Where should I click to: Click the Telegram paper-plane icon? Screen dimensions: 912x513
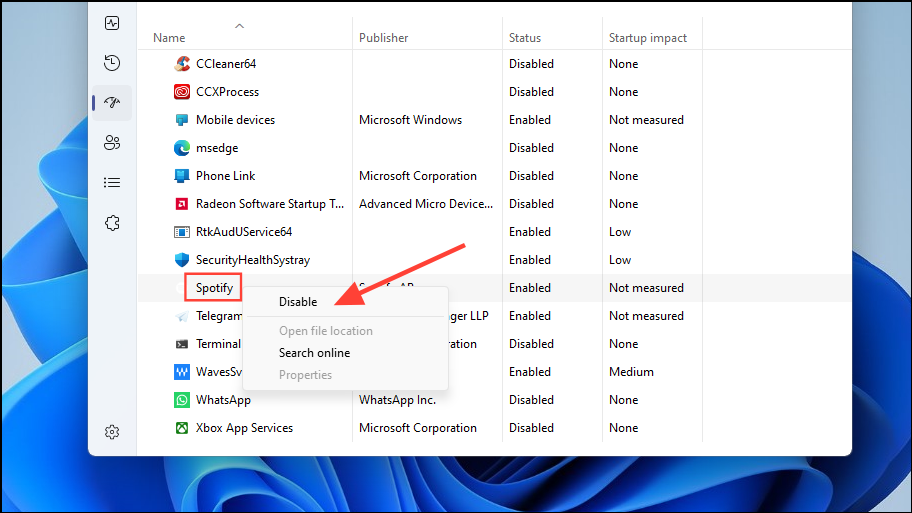(182, 316)
